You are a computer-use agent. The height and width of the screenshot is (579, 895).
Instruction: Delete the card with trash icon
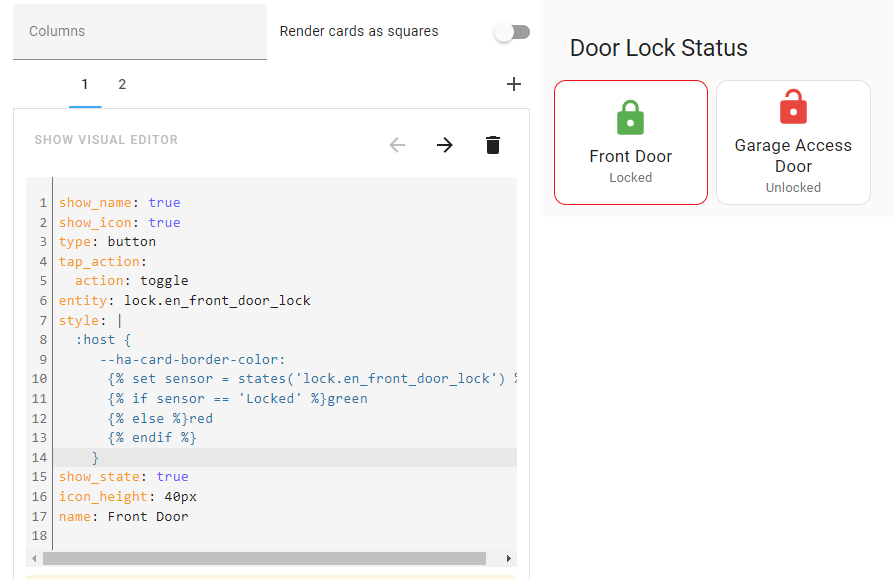click(x=492, y=145)
